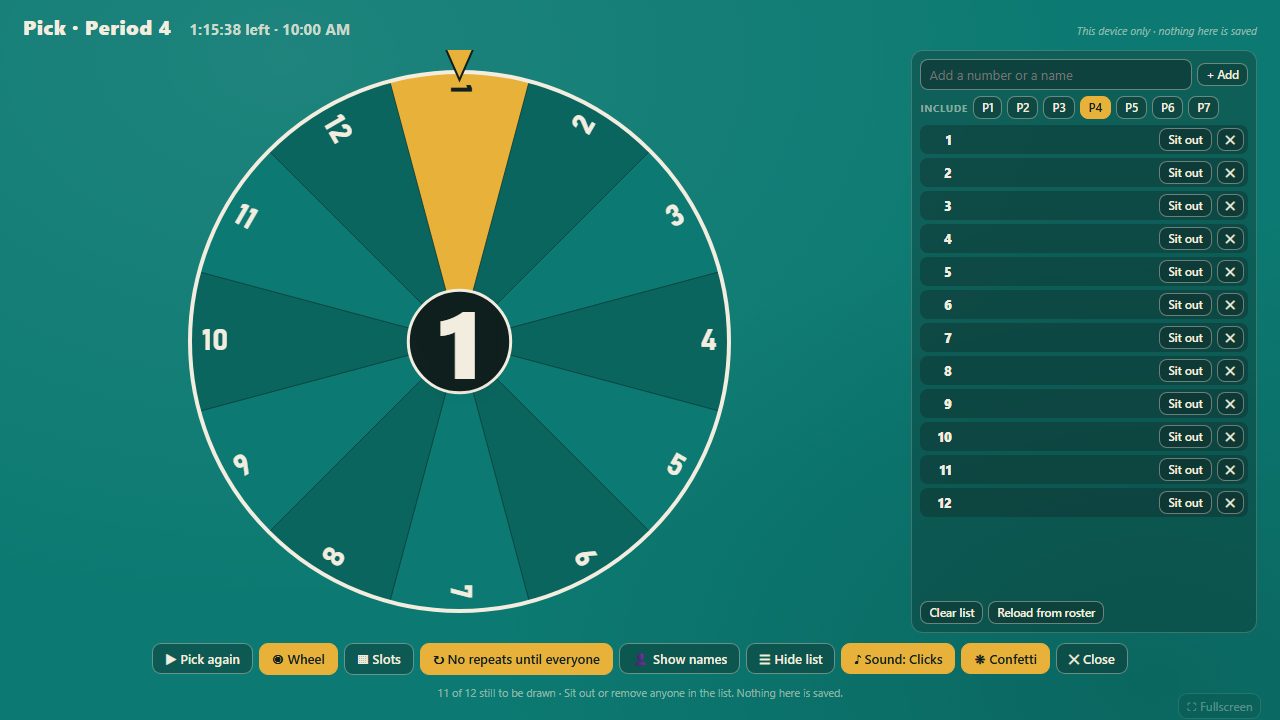
Task: Remove entry 11 with its X icon
Action: (x=1230, y=470)
